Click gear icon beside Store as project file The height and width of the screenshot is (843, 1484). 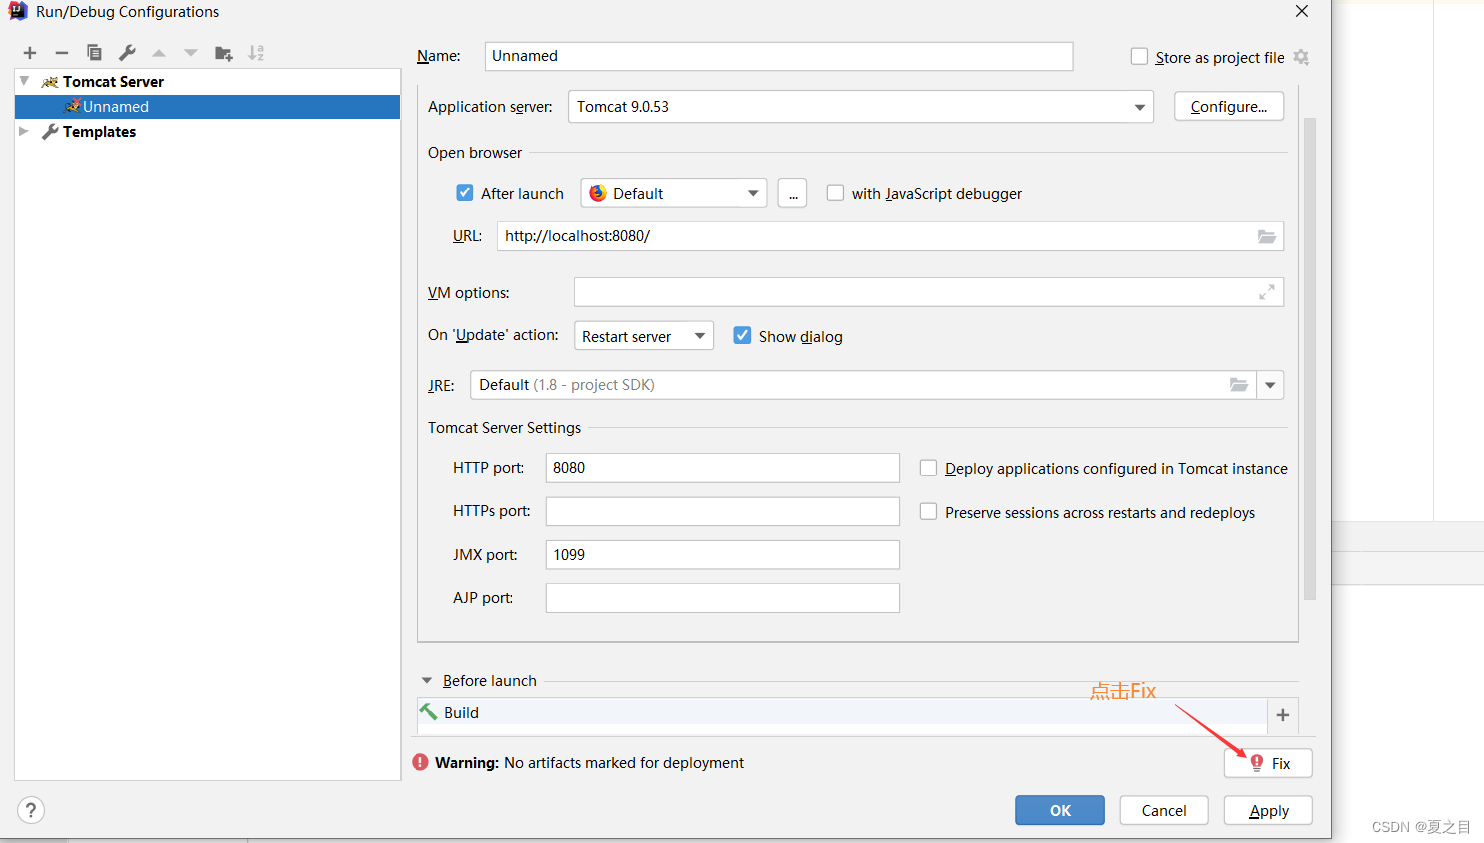coord(1301,57)
